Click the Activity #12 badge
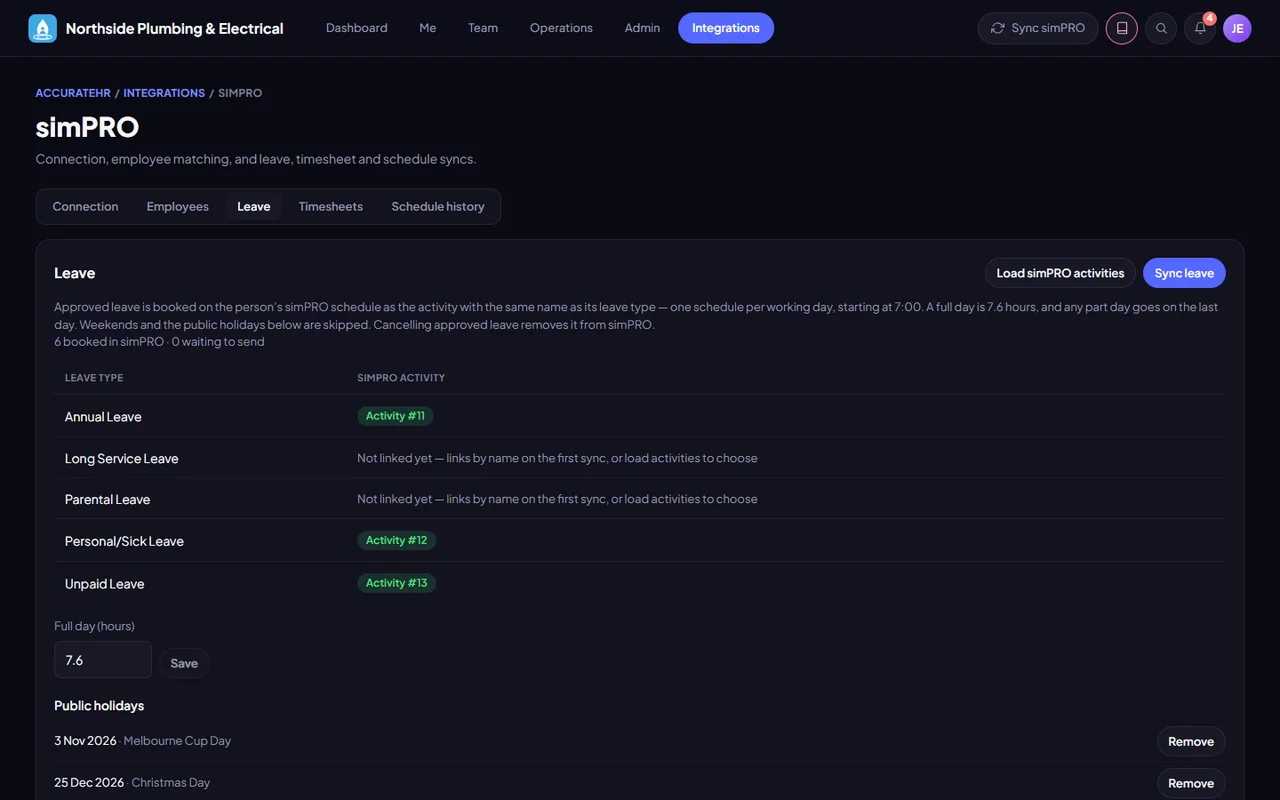1280x800 pixels. pos(396,540)
